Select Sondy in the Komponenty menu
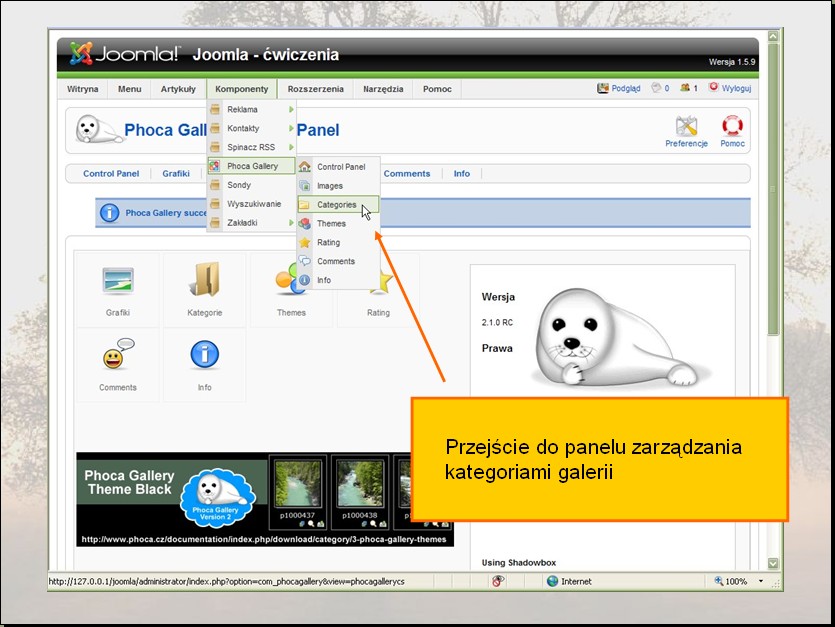This screenshot has height=627, width=835. click(x=251, y=185)
